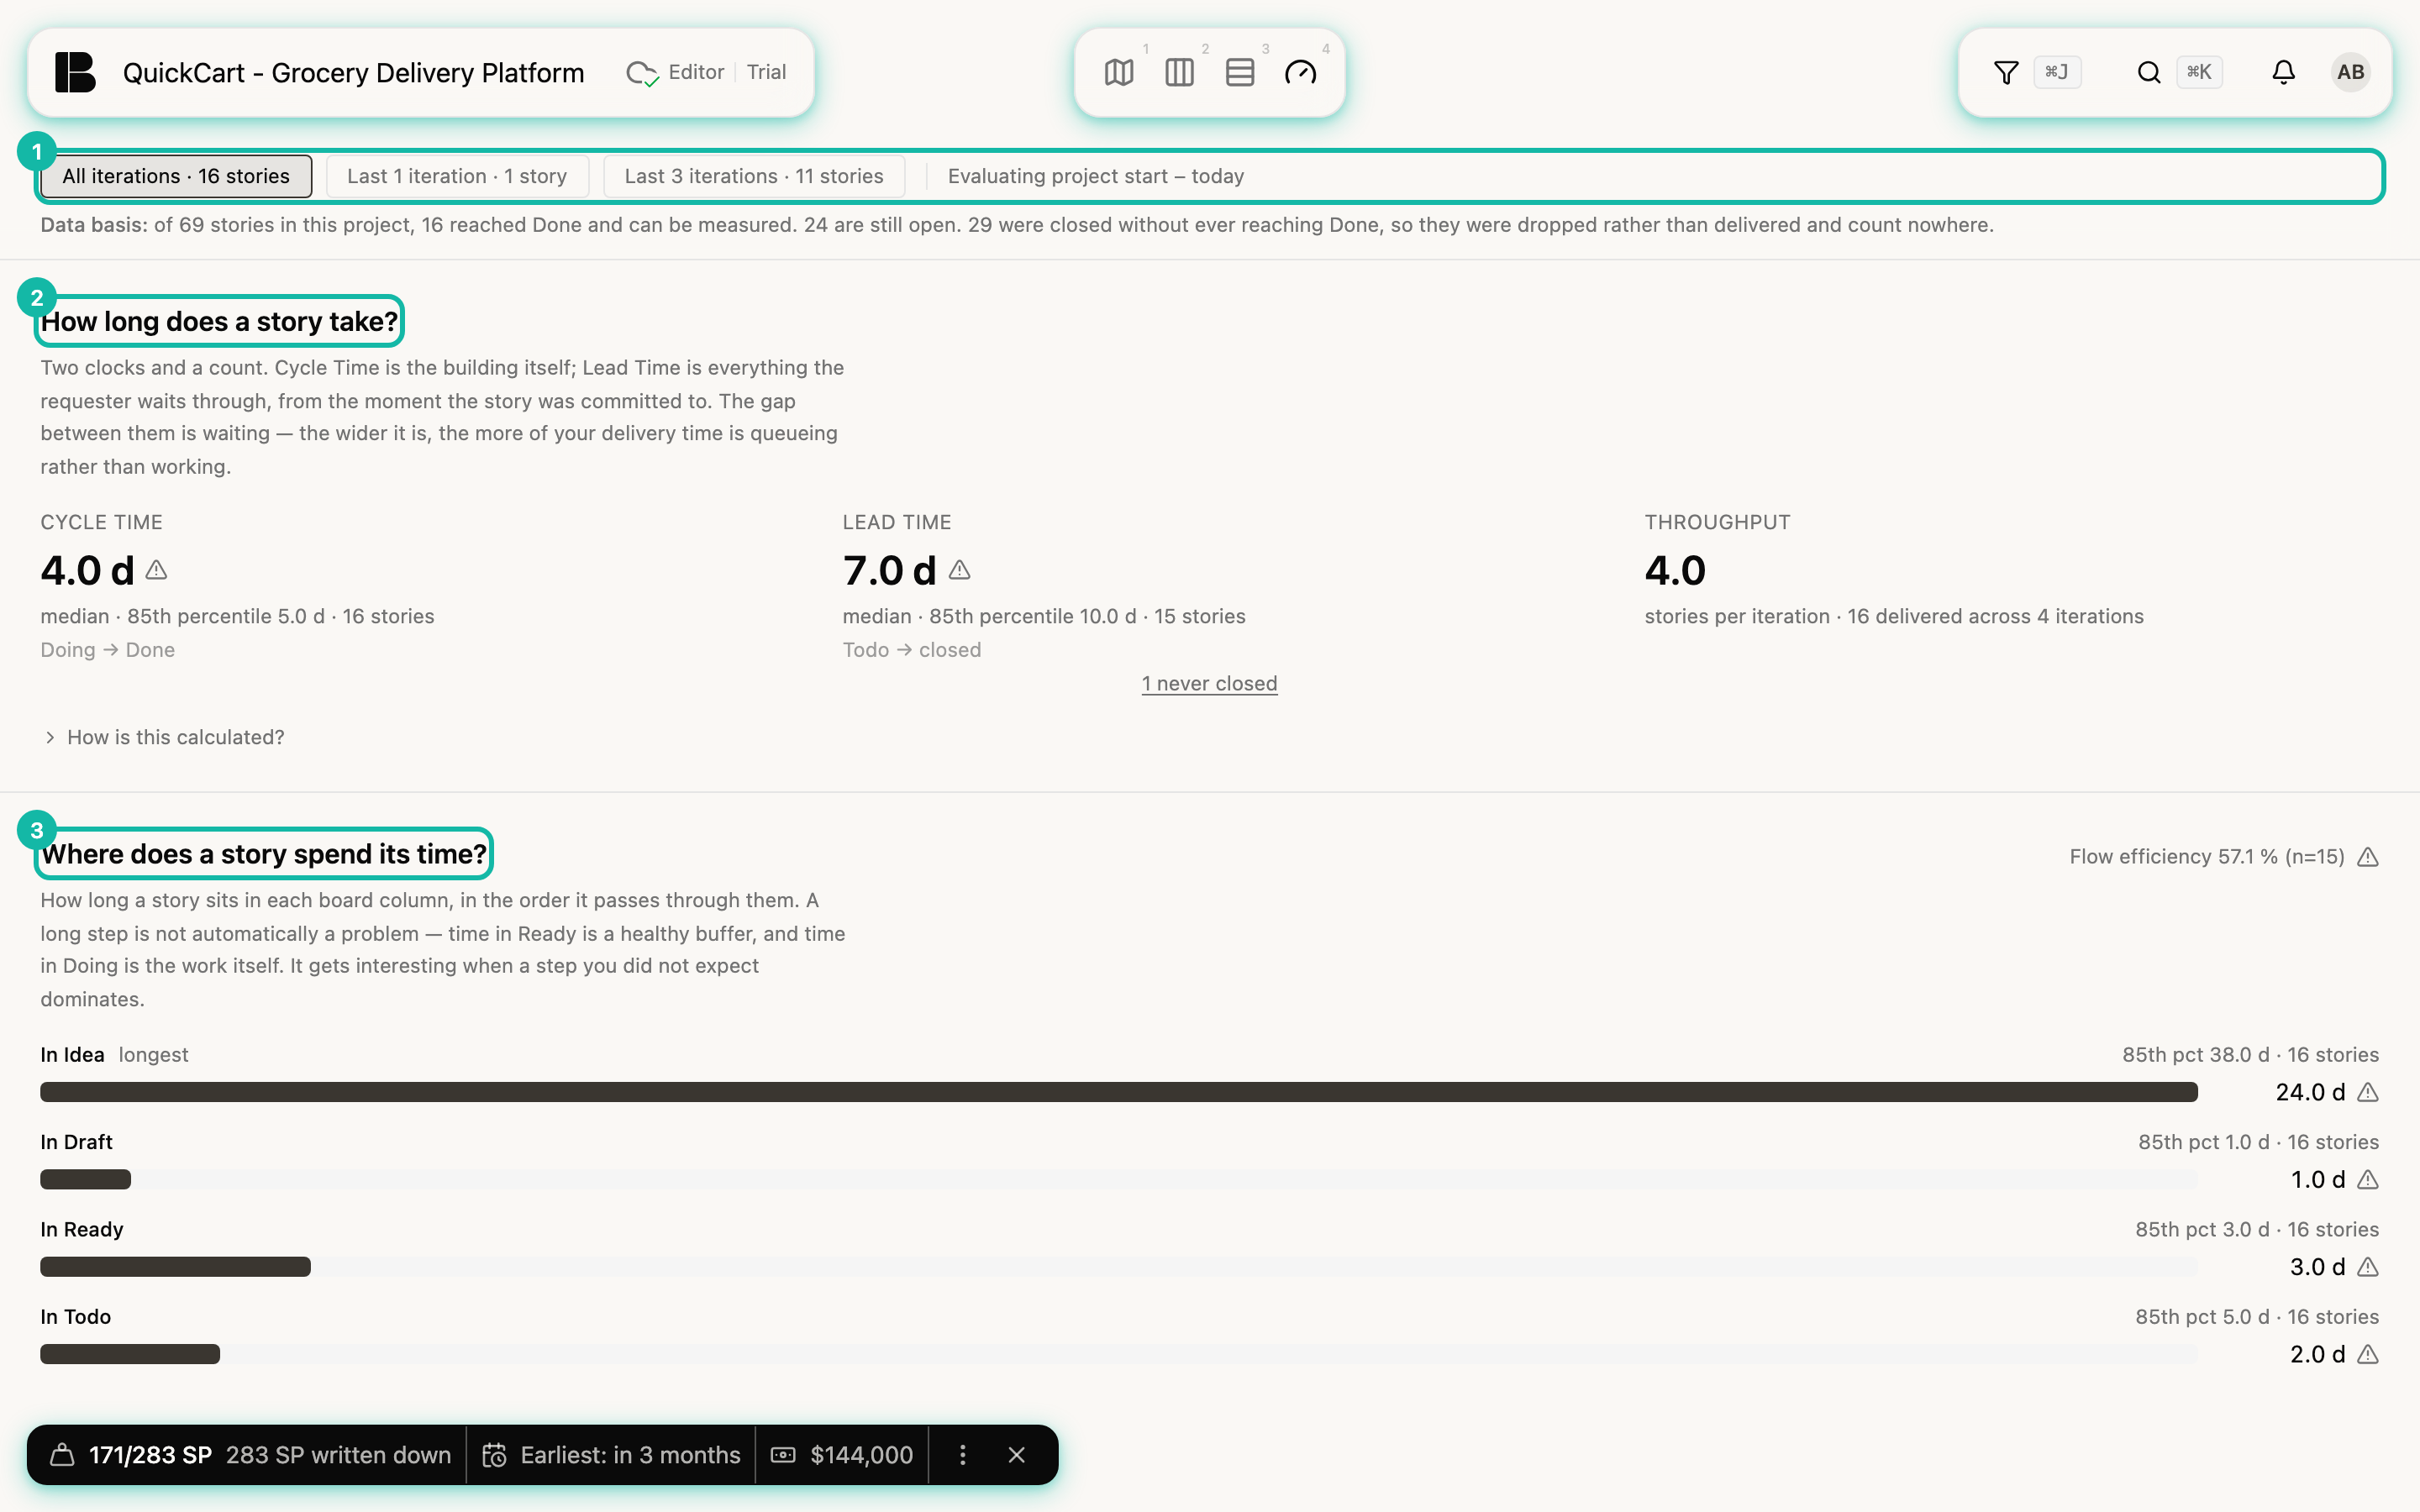The image size is (2420, 1512).
Task: Click the THROUGHPUT 4.0 value
Action: click(x=1675, y=570)
